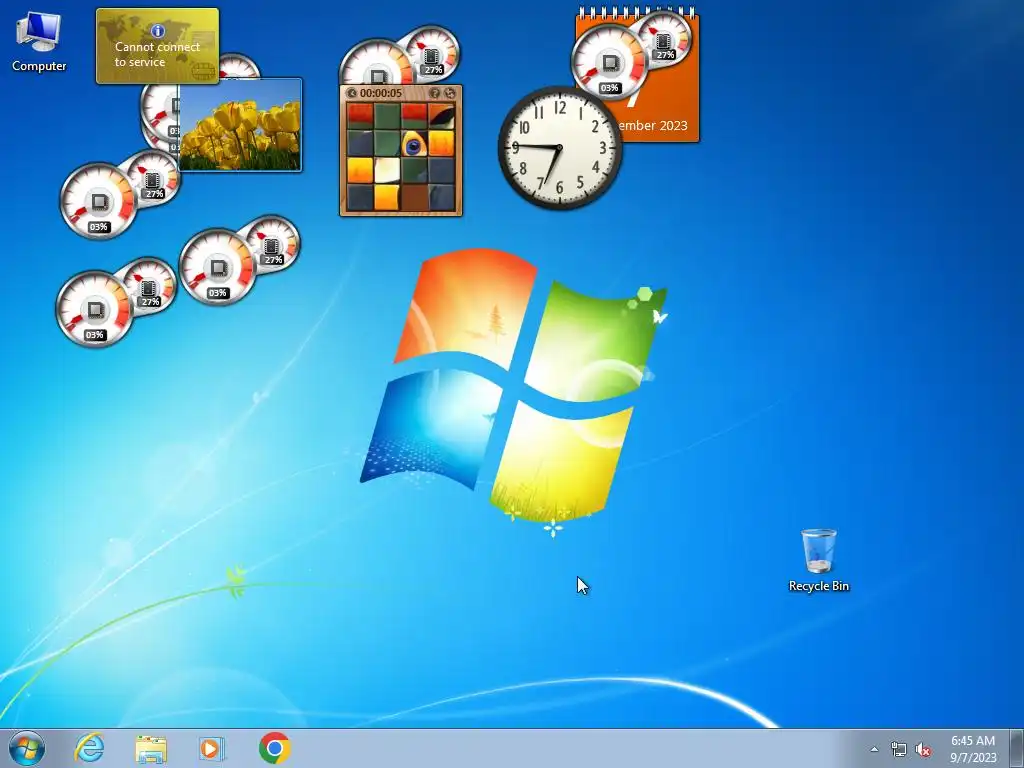Click the white puzzle tile
The width and height of the screenshot is (1024, 768).
(387, 171)
